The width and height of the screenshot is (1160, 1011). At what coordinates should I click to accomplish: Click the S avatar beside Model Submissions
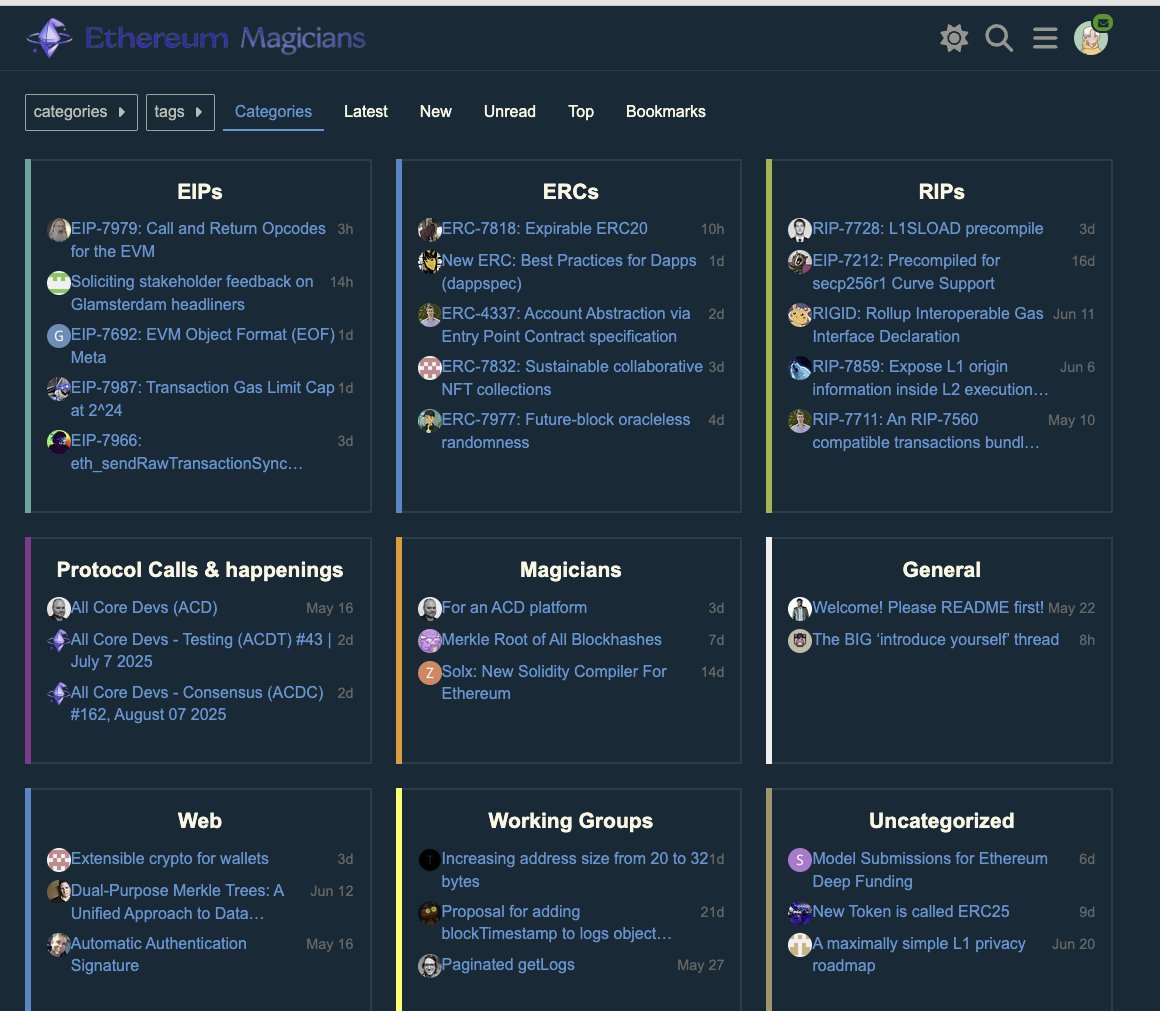[800, 859]
